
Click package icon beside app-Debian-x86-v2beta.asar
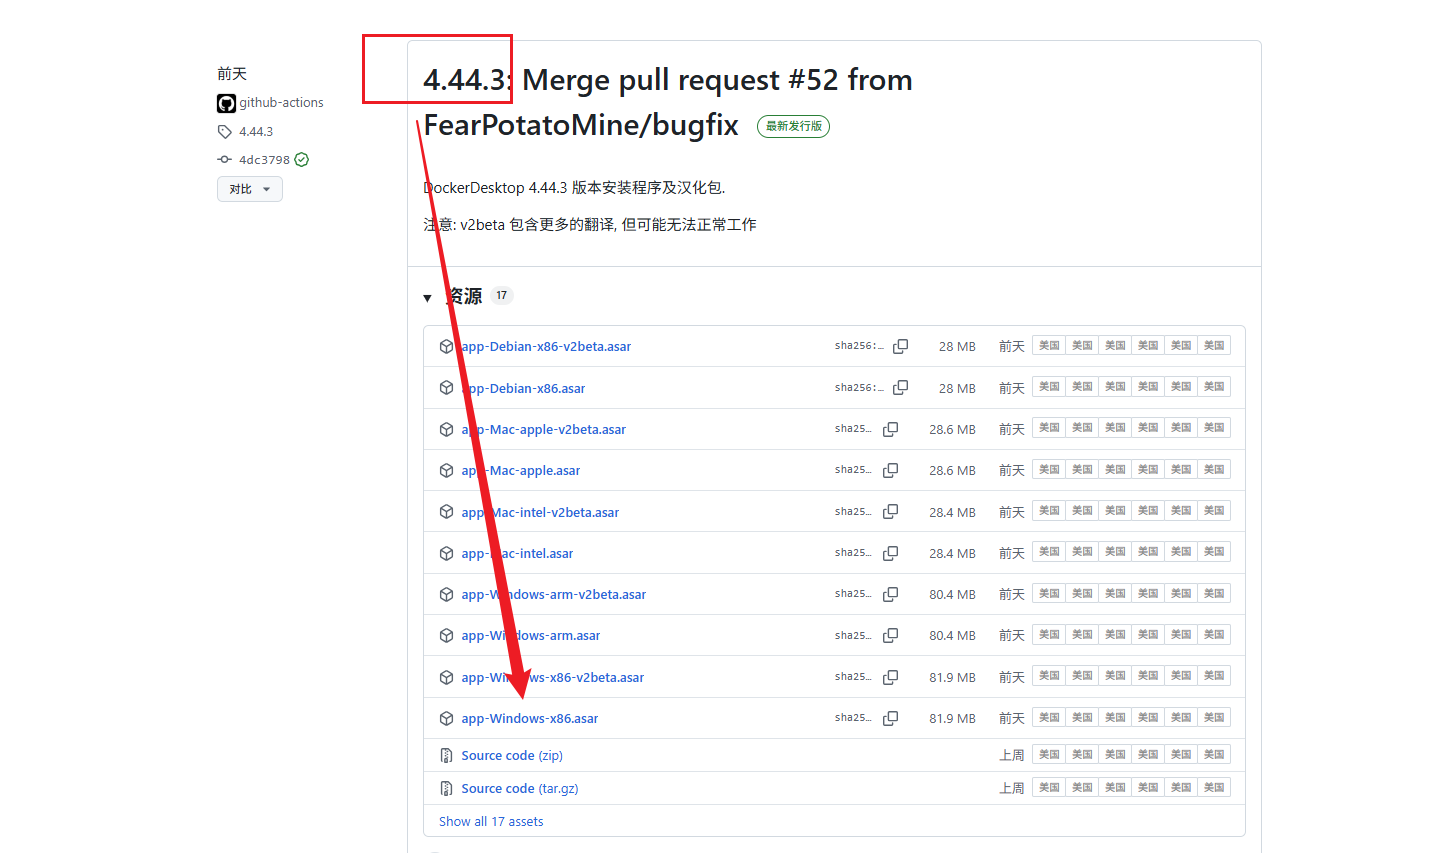[447, 346]
